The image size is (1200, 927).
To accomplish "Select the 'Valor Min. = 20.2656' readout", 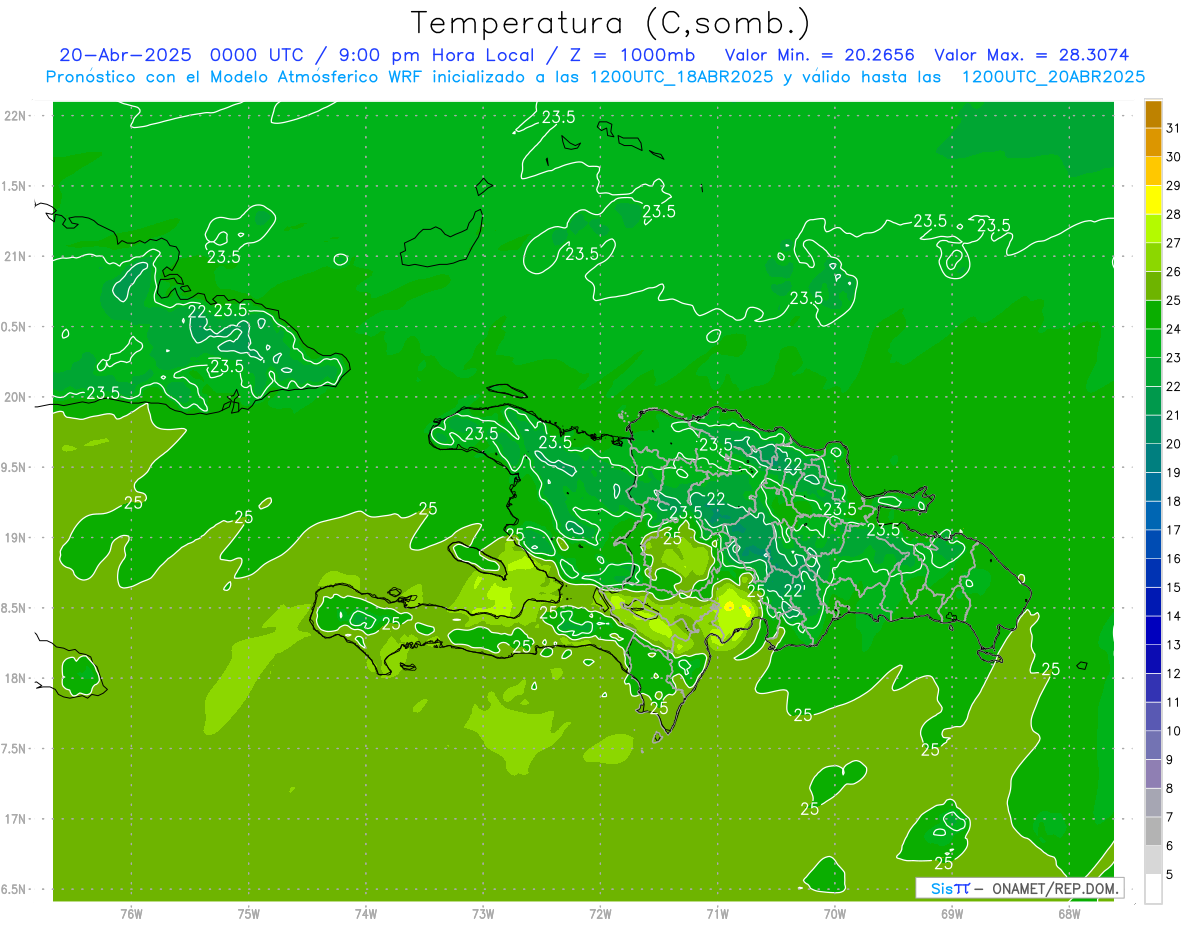I will [819, 55].
